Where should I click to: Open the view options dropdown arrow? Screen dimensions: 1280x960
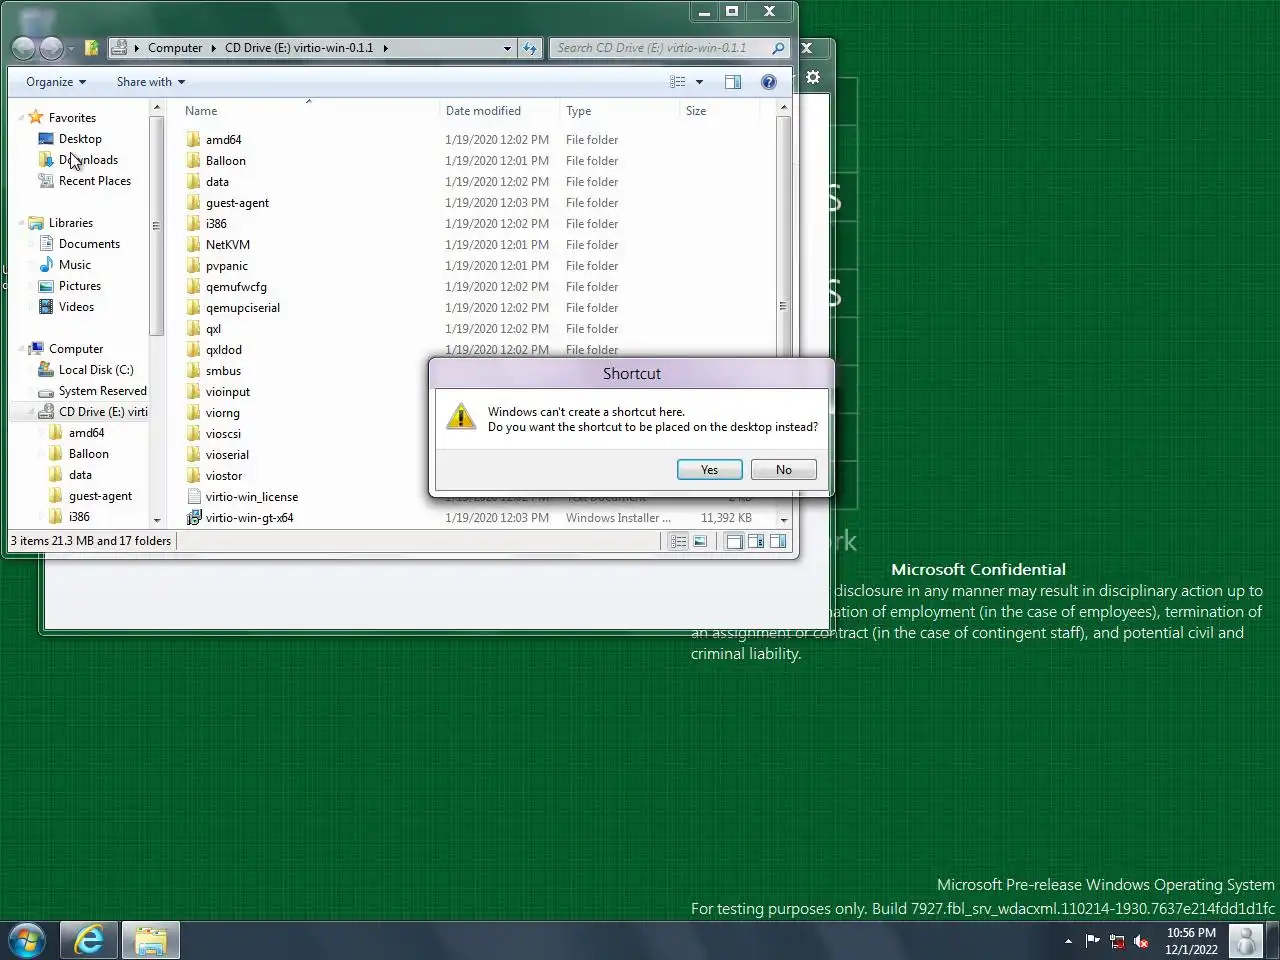699,82
